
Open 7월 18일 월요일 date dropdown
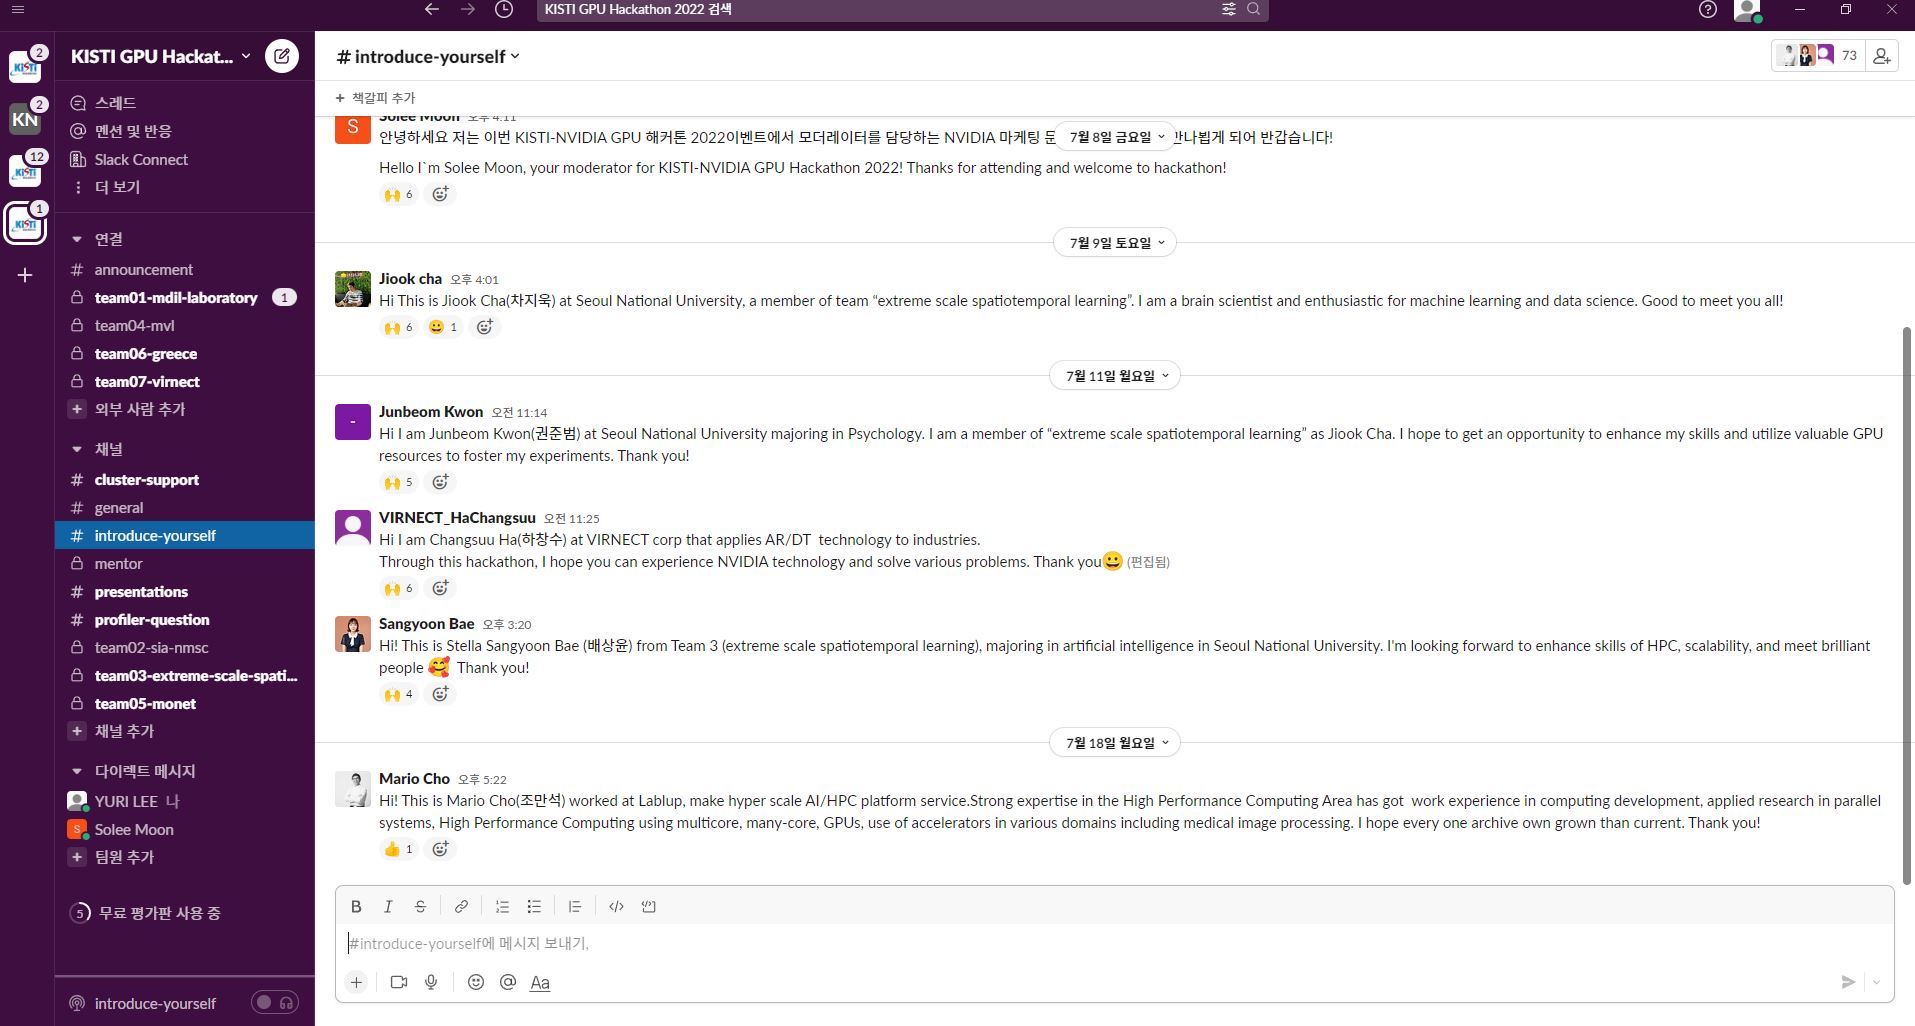1115,743
